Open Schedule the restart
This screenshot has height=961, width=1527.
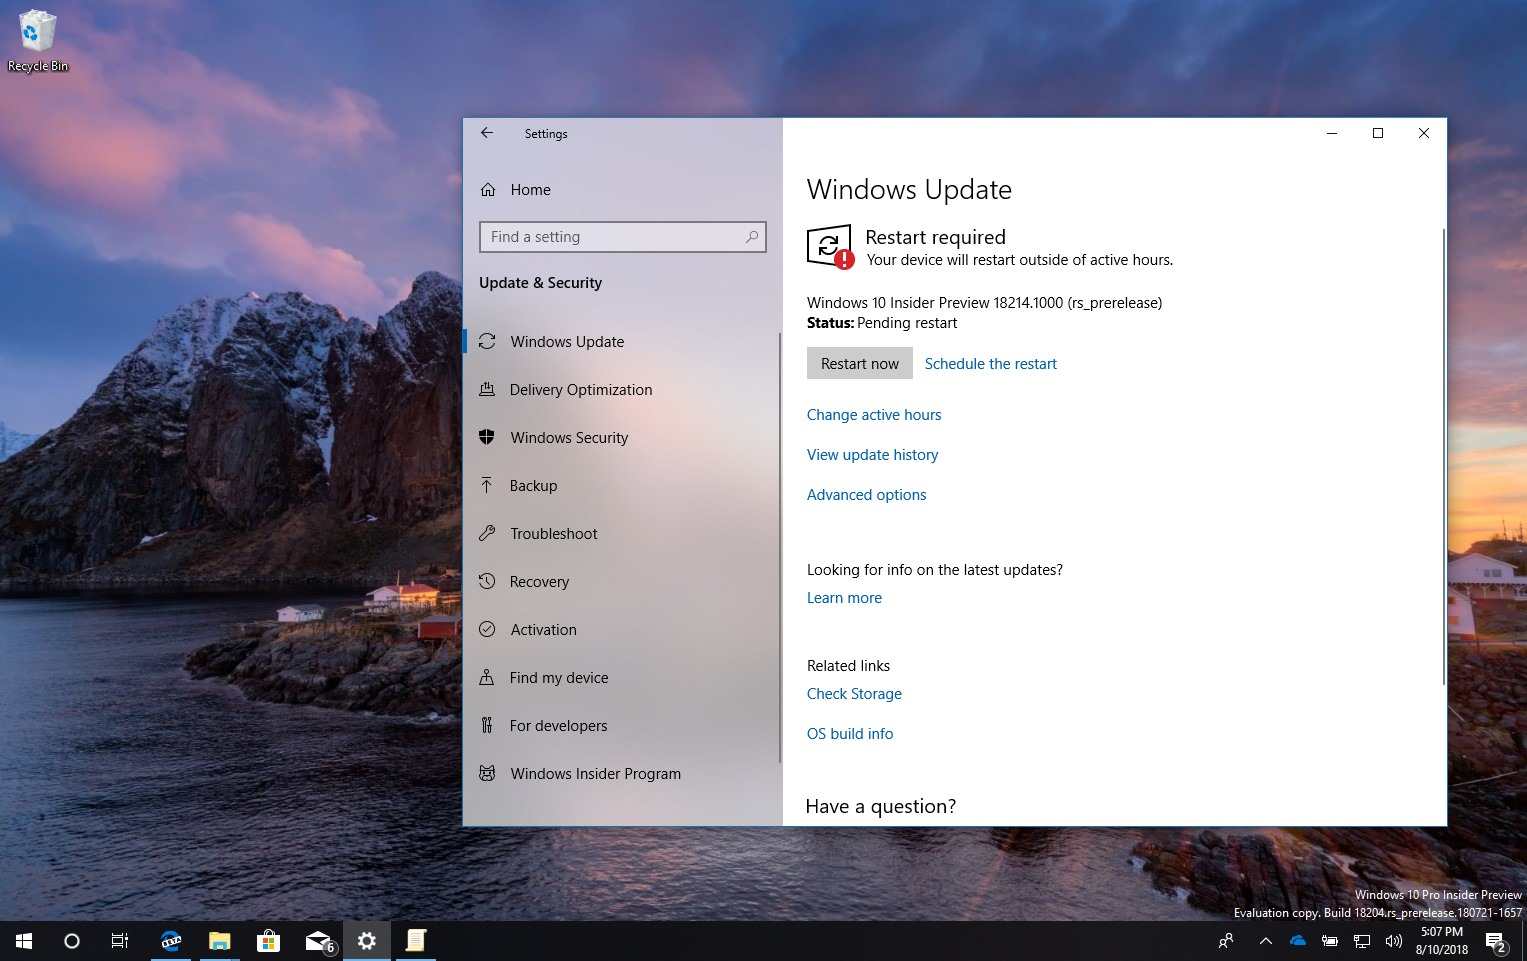point(990,363)
